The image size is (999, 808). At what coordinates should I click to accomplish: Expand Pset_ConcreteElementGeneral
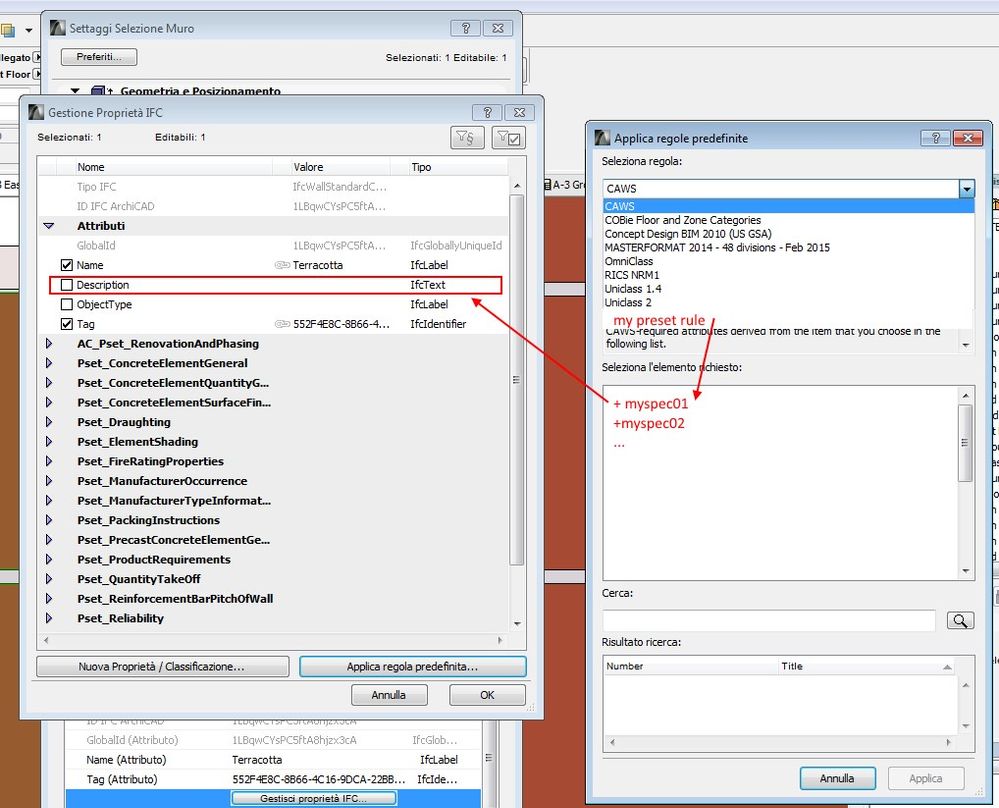tap(49, 363)
